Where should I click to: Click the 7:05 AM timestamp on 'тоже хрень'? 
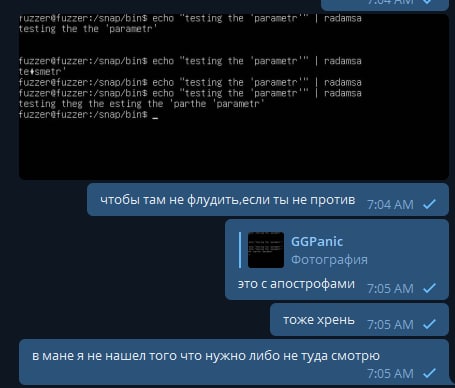click(390, 325)
